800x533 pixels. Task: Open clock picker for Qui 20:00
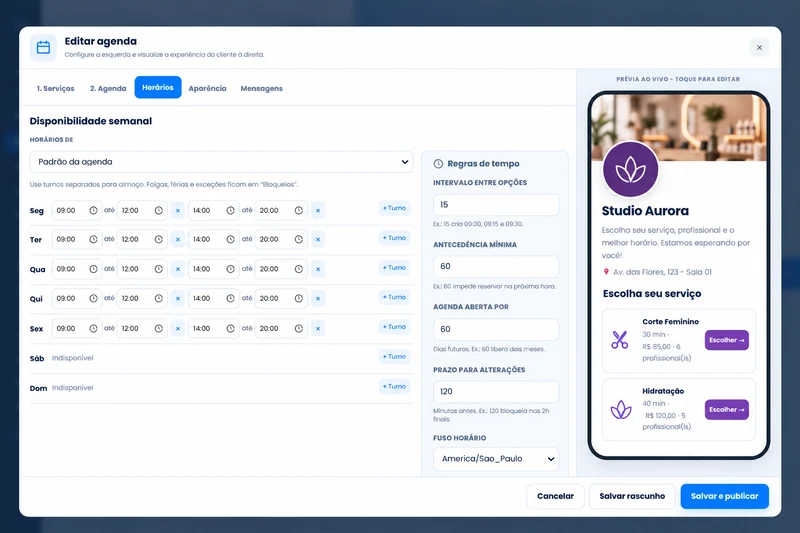point(298,298)
